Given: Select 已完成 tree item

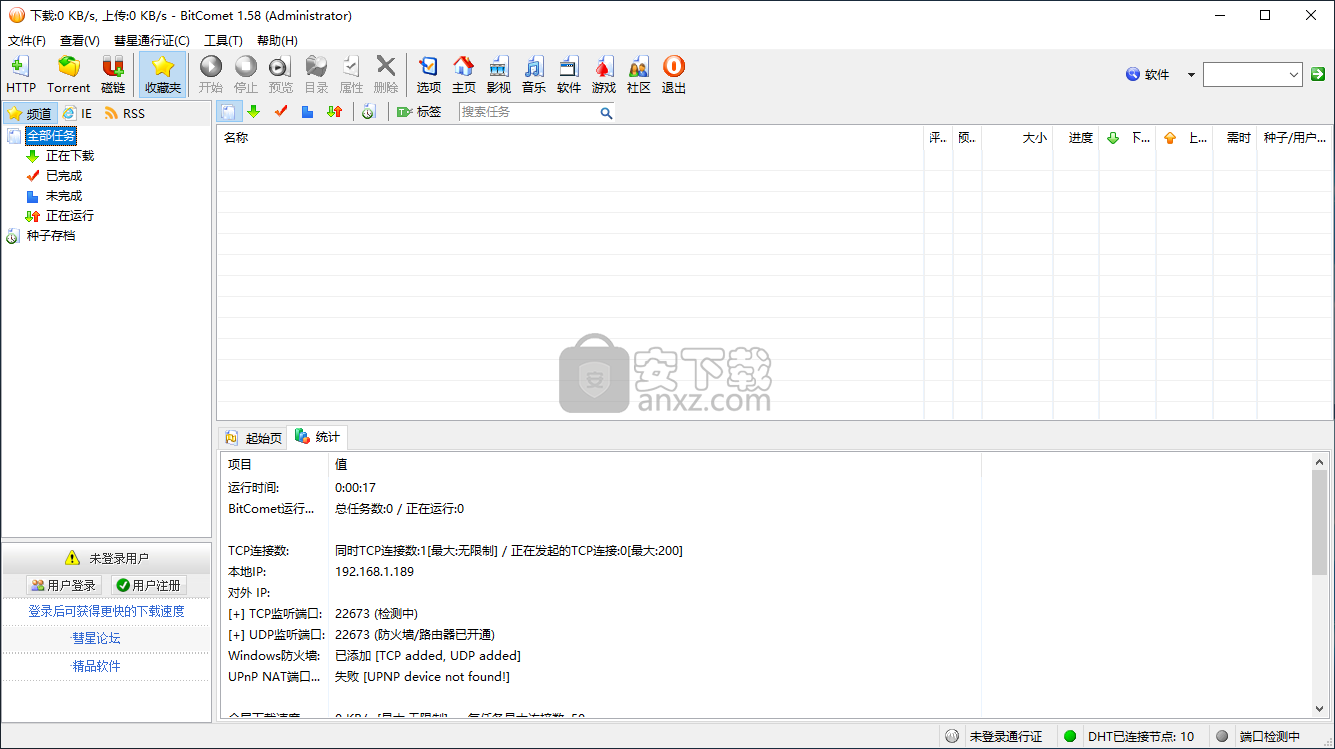Looking at the screenshot, I should click(64, 176).
